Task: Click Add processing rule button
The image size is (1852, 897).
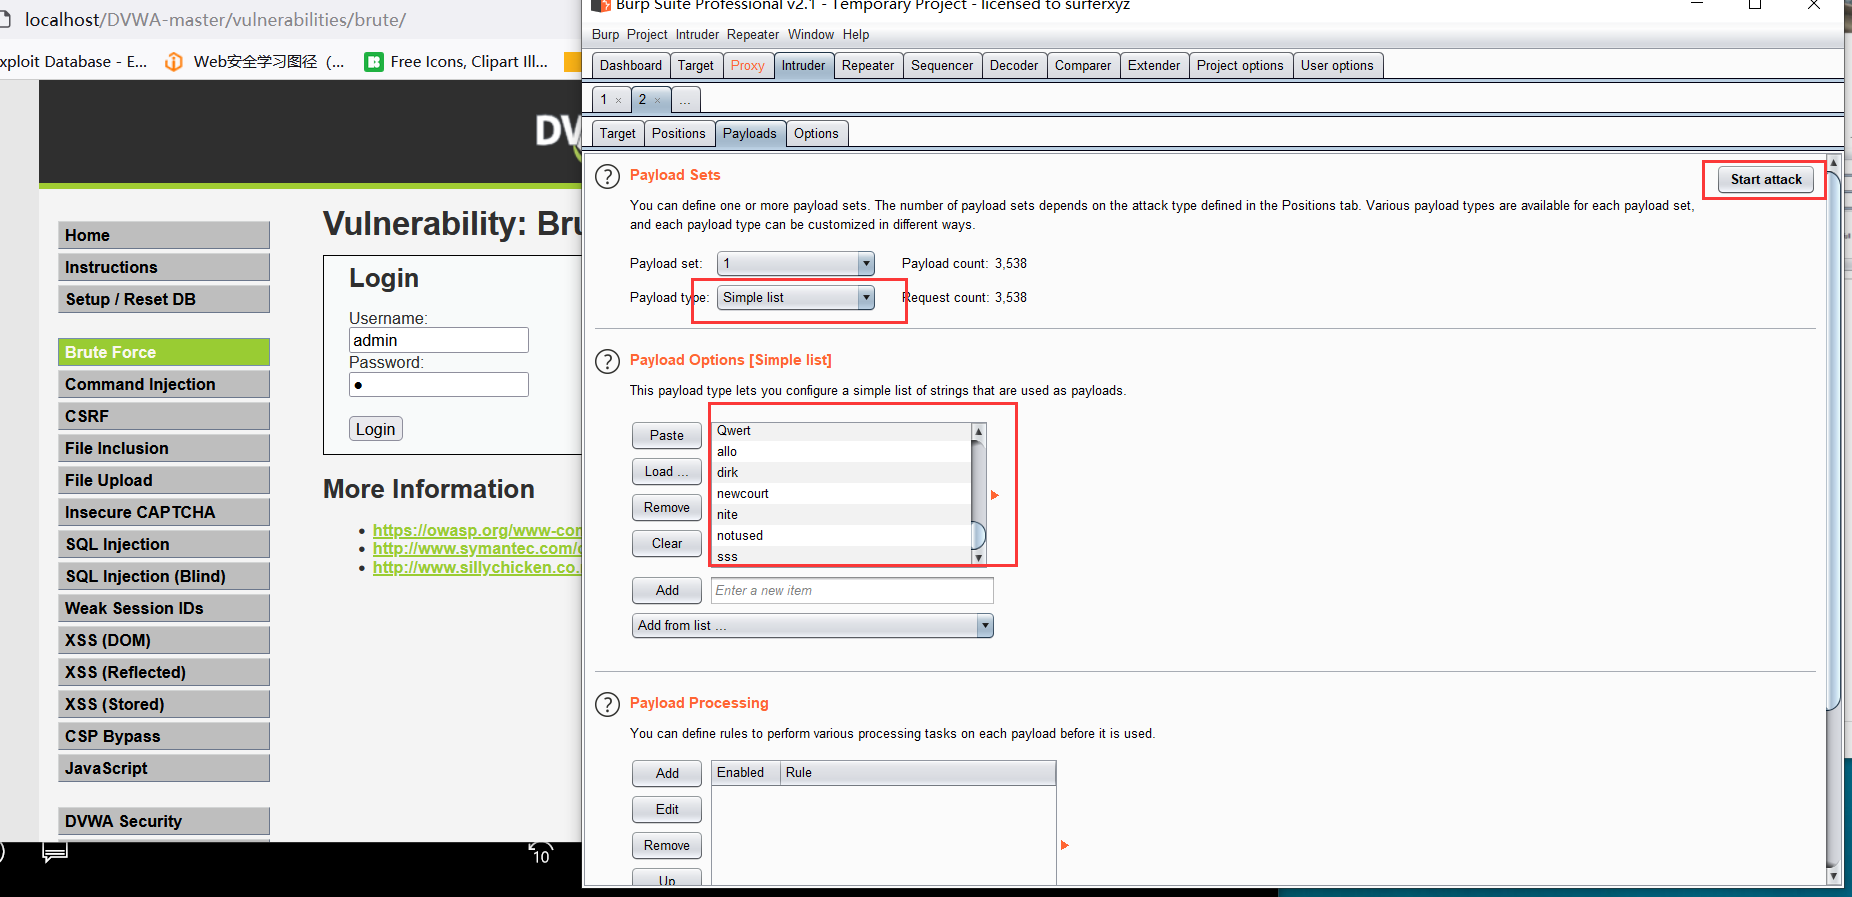Action: pos(667,774)
